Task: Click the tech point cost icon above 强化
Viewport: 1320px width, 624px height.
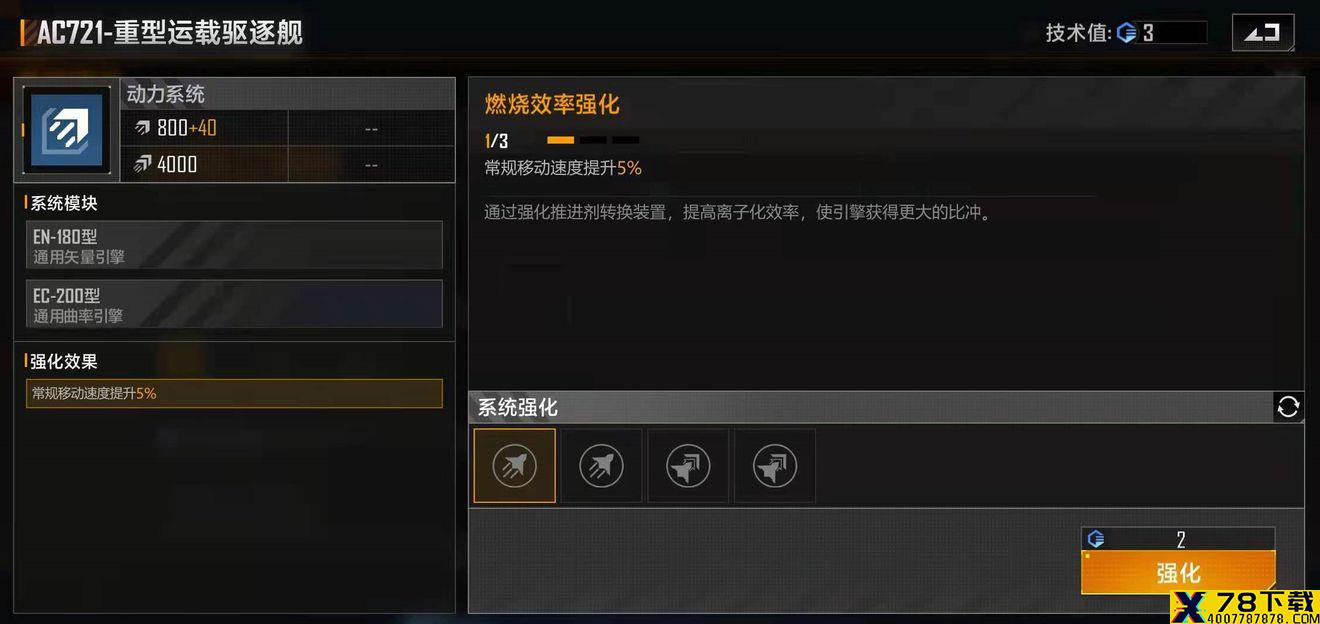Action: [1096, 539]
